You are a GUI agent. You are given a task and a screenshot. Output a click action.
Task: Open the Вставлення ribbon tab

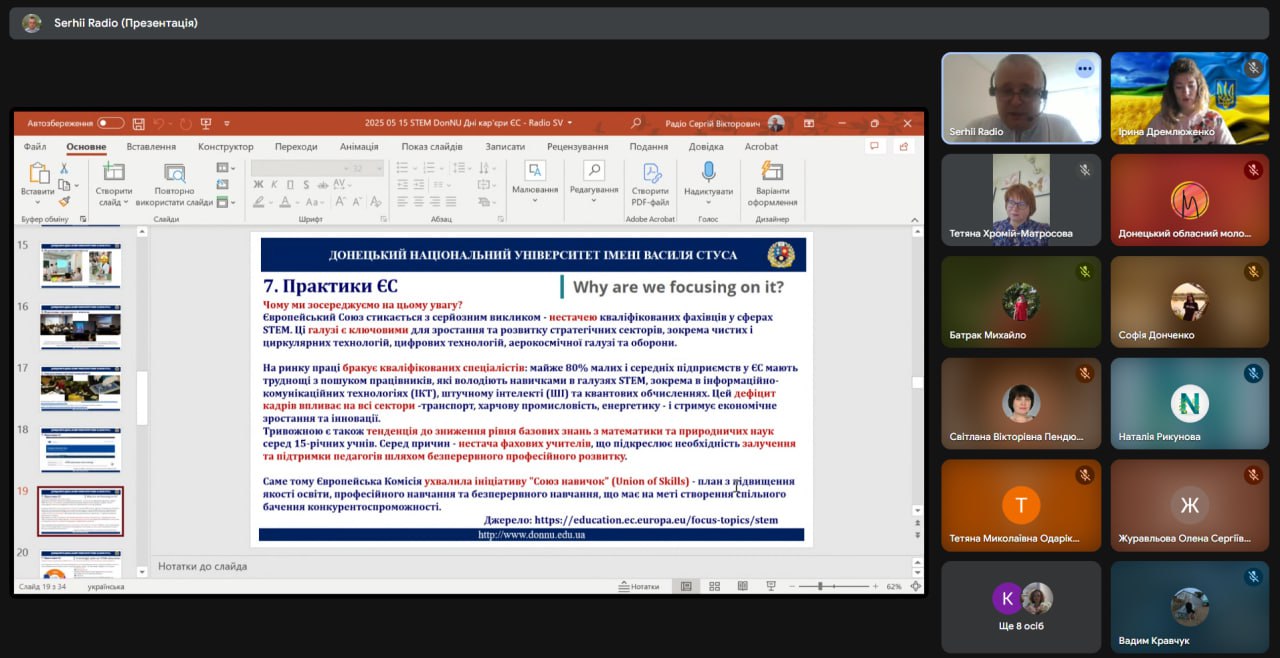[x=151, y=147]
